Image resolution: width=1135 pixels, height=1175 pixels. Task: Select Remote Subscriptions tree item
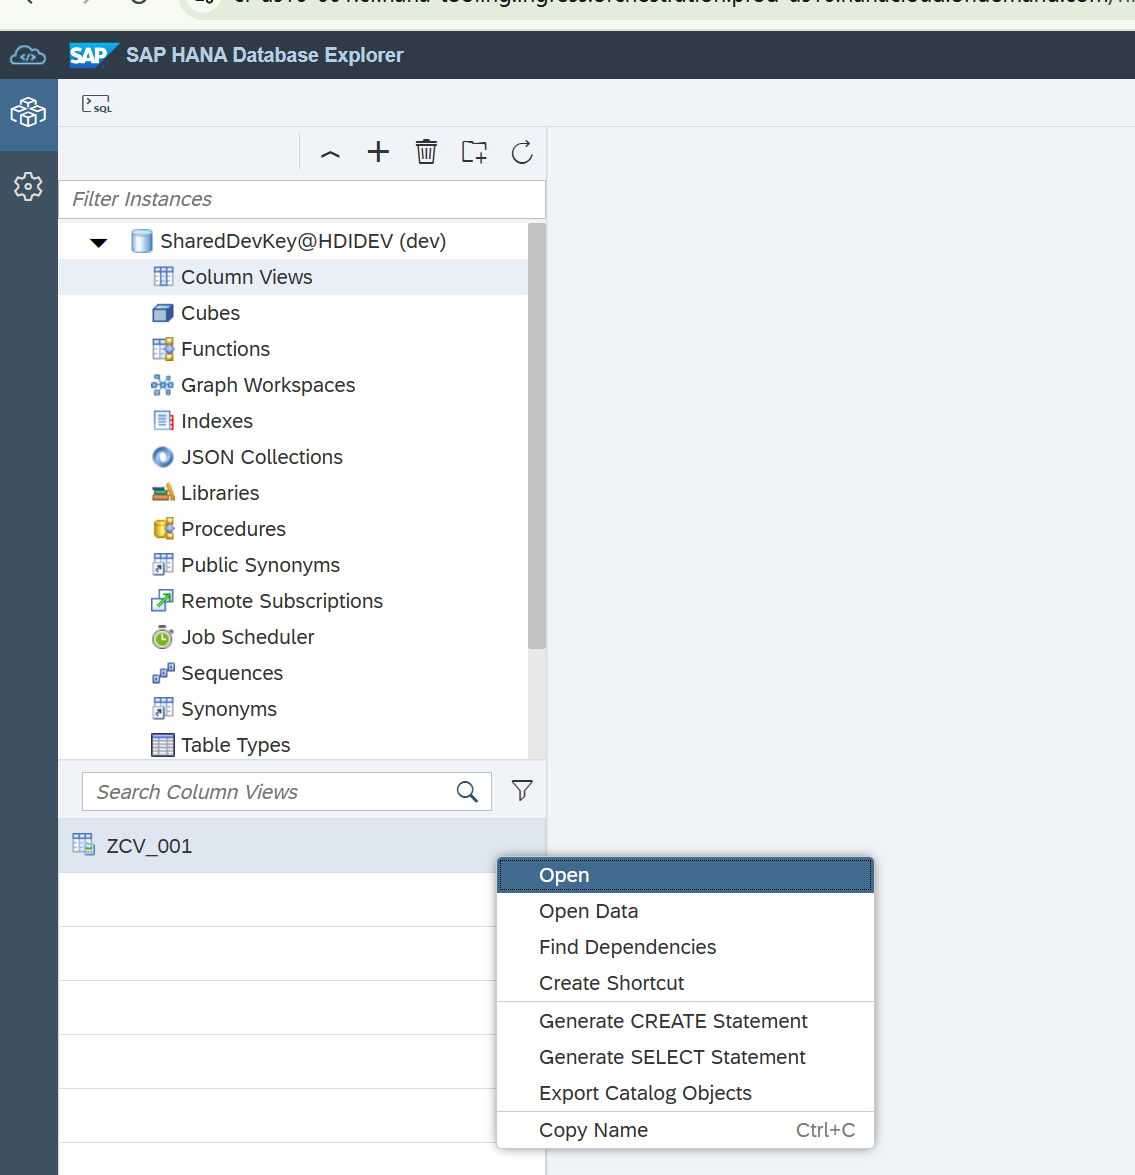[293, 601]
